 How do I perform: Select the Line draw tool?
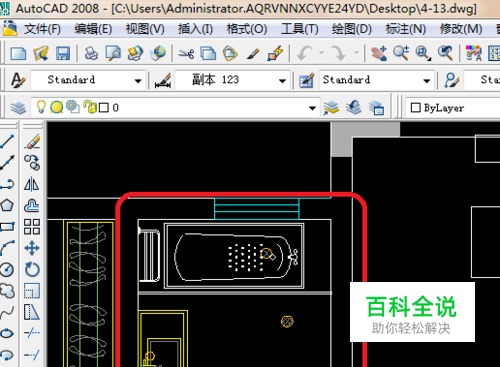pos(7,142)
